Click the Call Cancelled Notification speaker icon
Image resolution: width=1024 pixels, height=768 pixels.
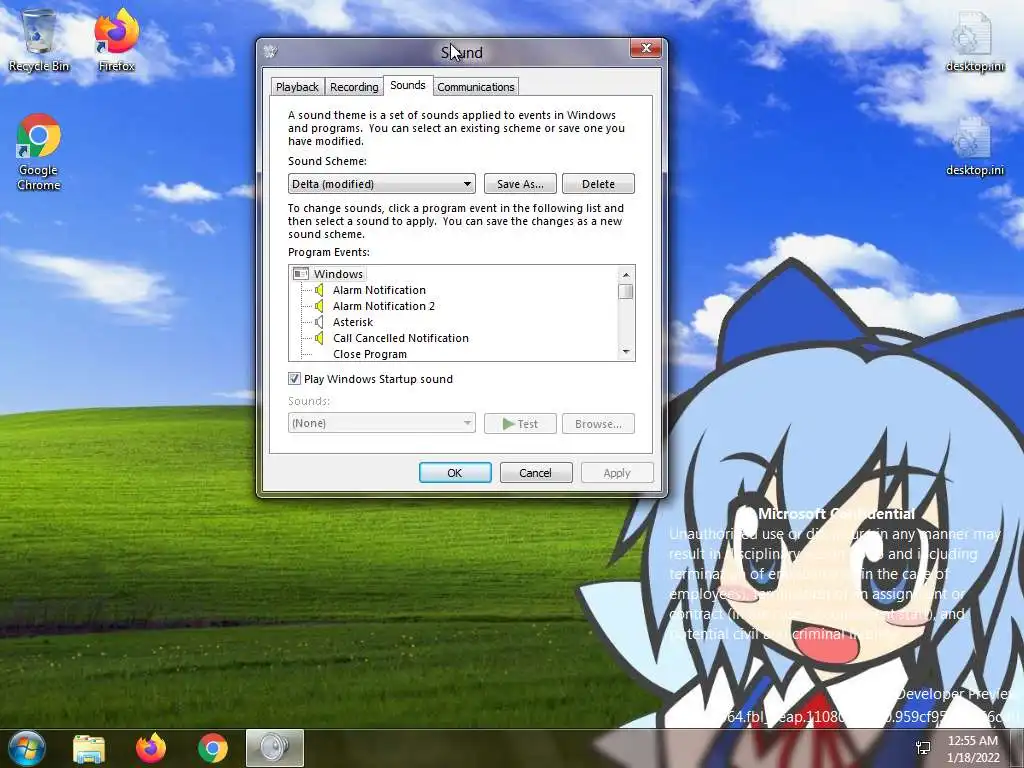[319, 338]
